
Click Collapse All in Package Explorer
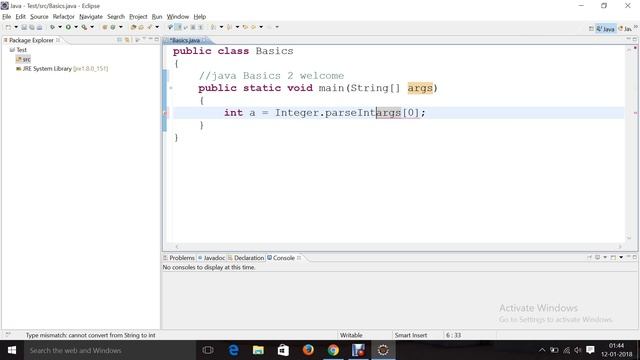pyautogui.click(x=119, y=40)
